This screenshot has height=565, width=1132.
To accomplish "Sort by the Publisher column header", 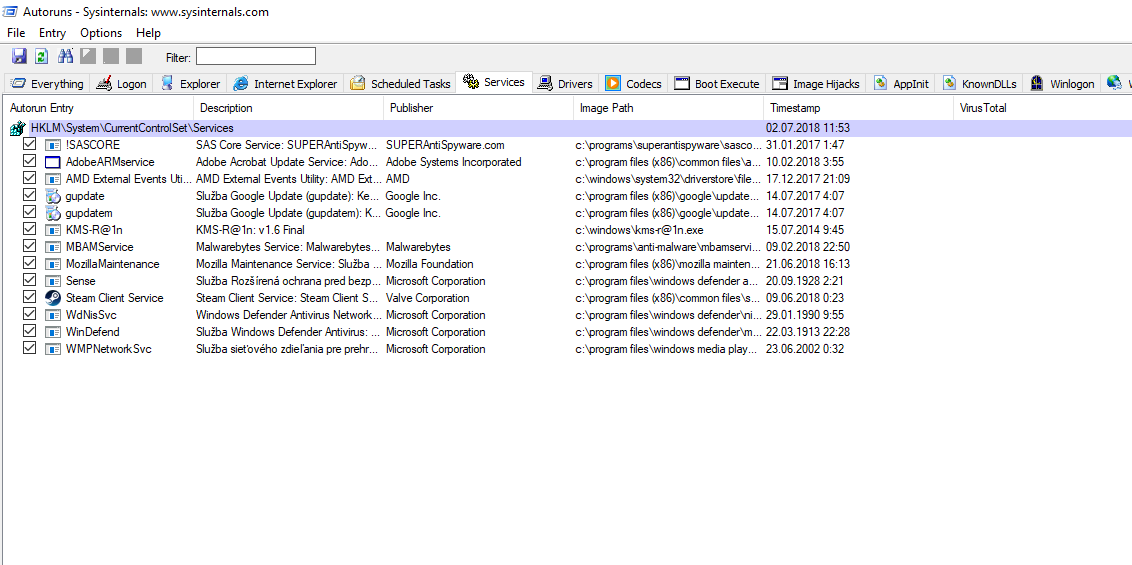I will (478, 108).
